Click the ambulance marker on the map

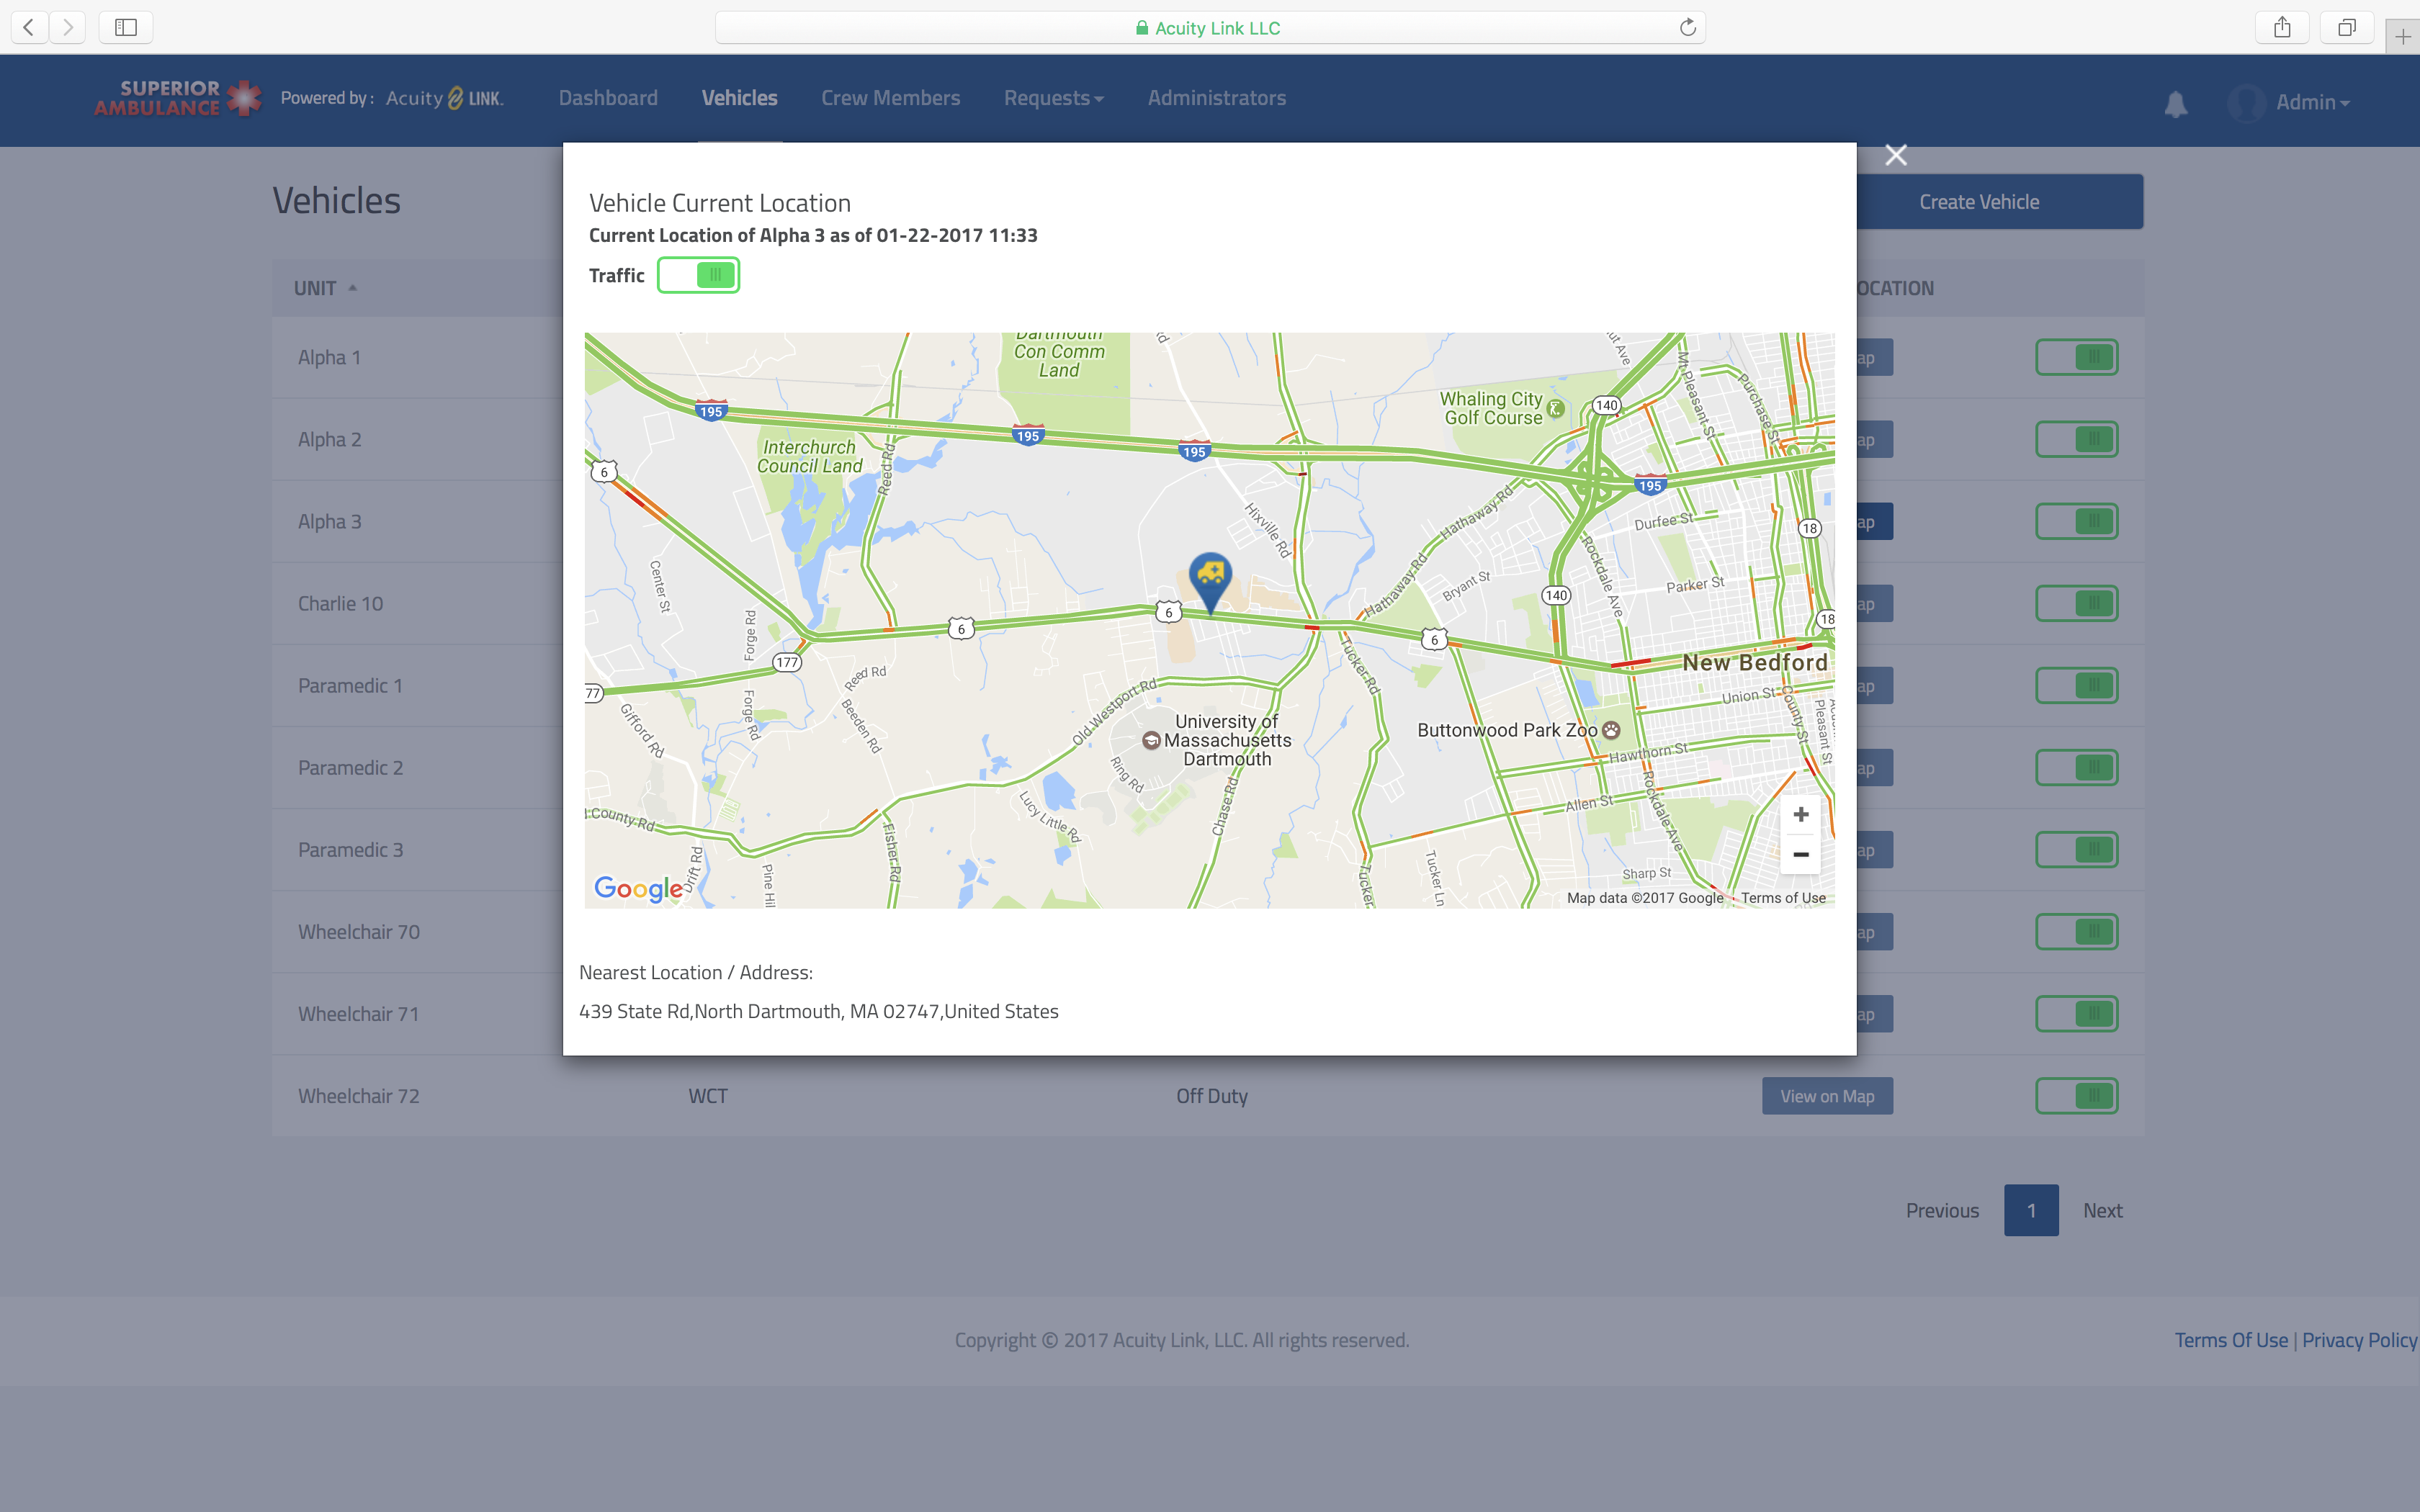[1210, 577]
